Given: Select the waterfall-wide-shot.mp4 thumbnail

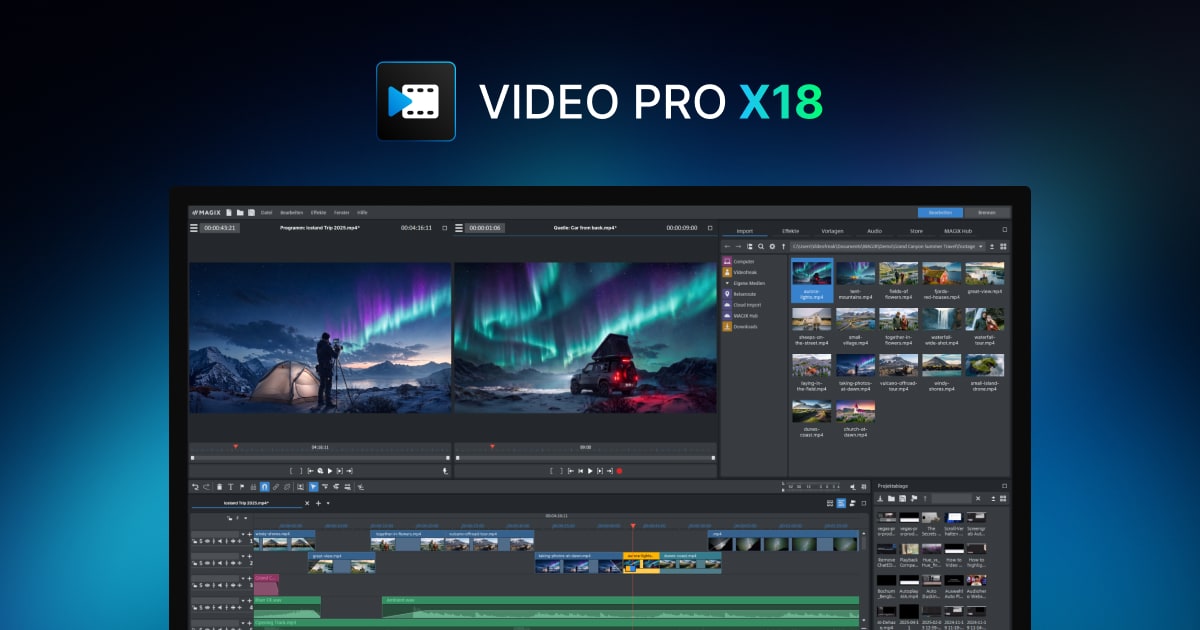Looking at the screenshot, I should point(941,320).
